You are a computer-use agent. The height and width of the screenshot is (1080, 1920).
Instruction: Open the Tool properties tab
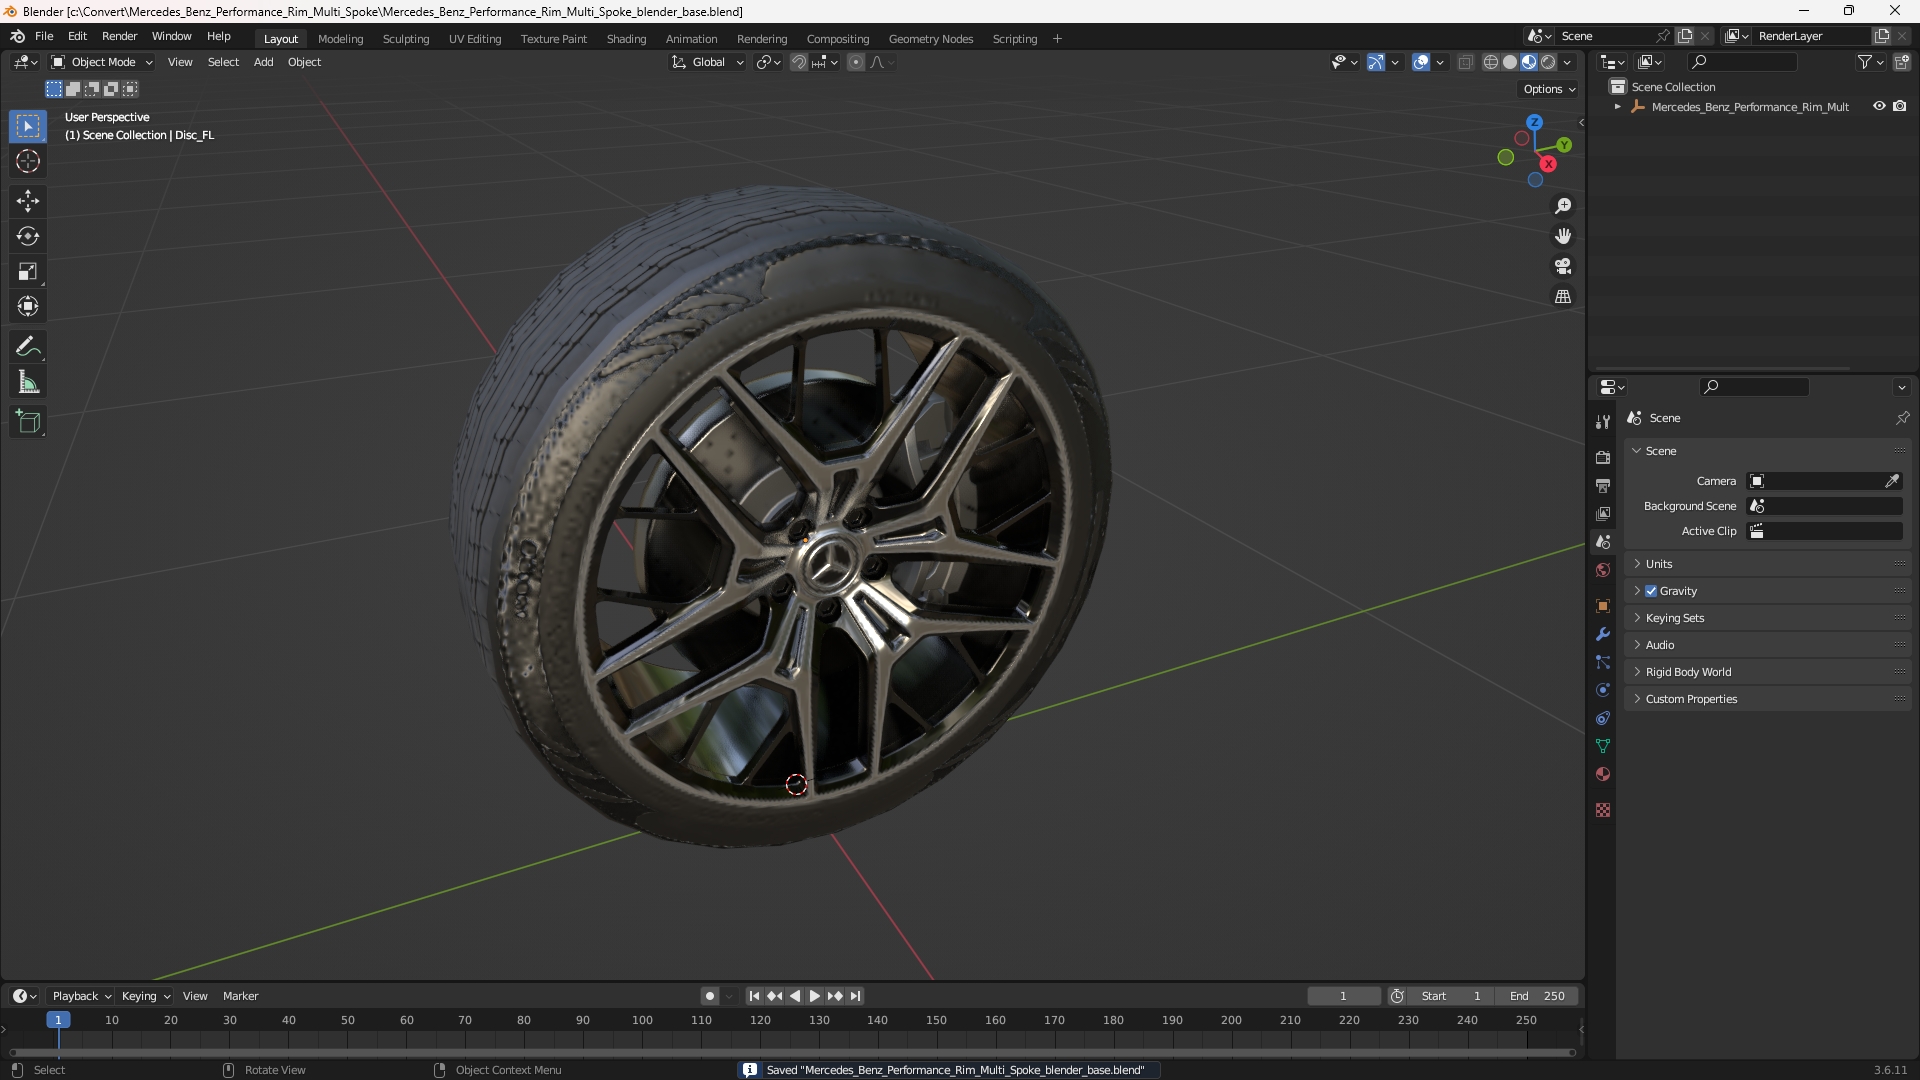click(1603, 422)
